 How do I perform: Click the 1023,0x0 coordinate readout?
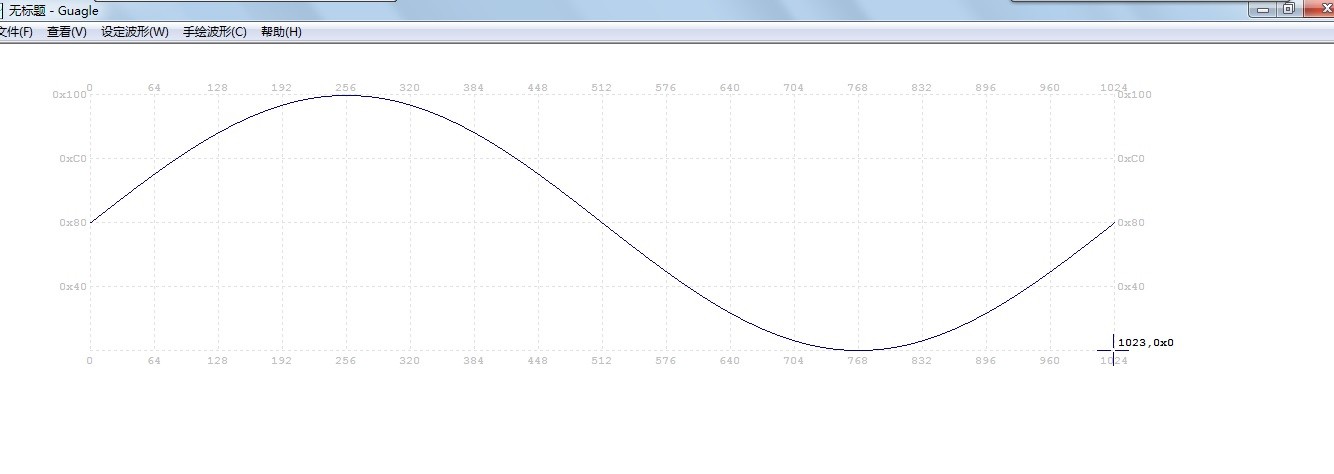[x=1145, y=343]
